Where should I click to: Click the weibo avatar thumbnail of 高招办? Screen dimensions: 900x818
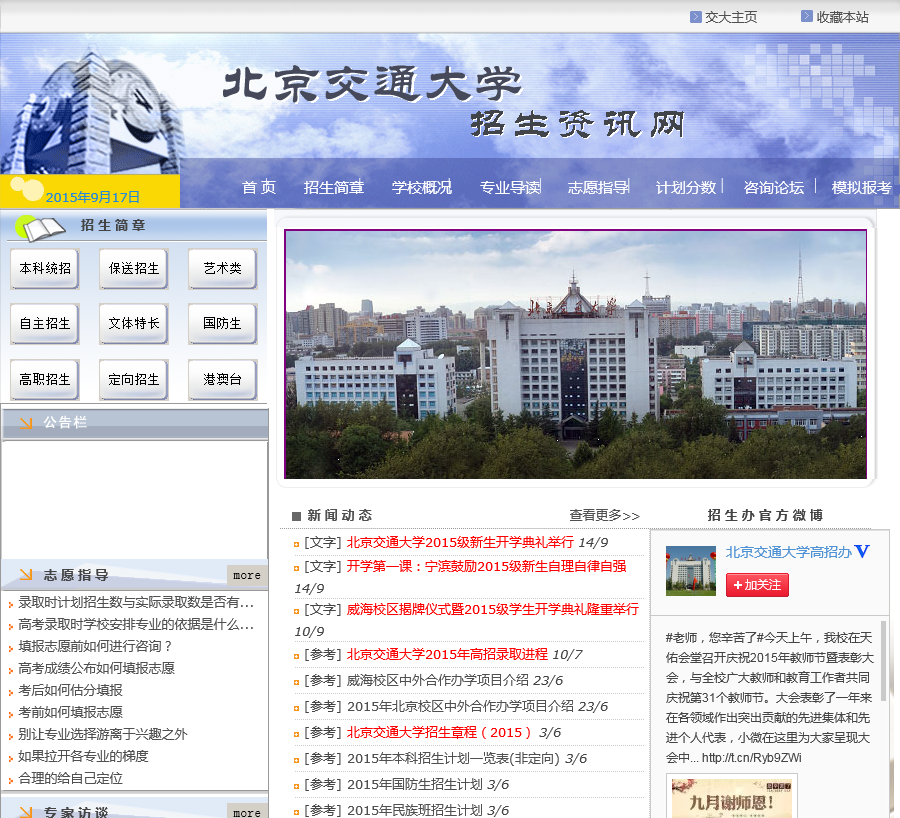coord(690,571)
